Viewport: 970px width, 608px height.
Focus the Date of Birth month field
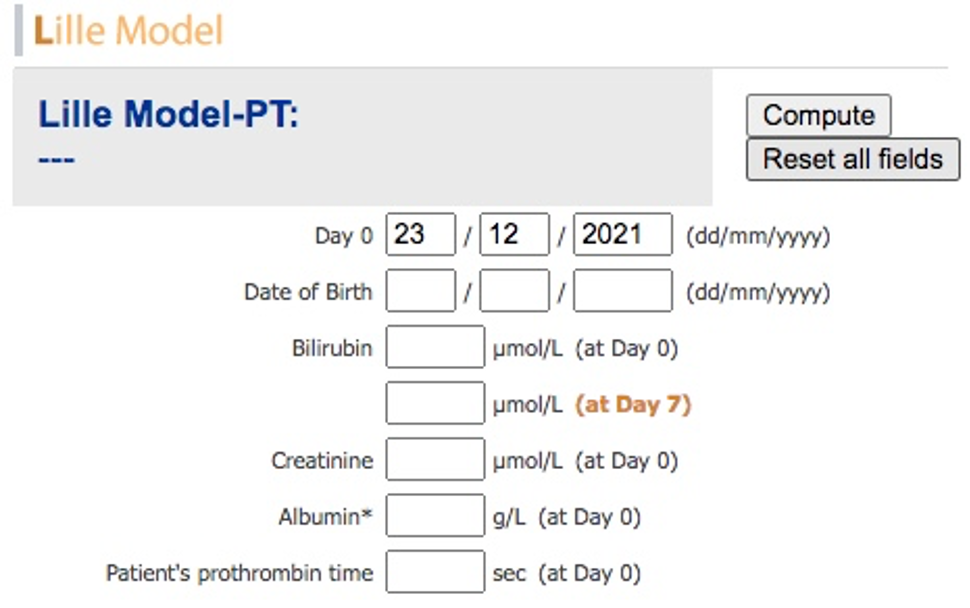[x=514, y=290]
